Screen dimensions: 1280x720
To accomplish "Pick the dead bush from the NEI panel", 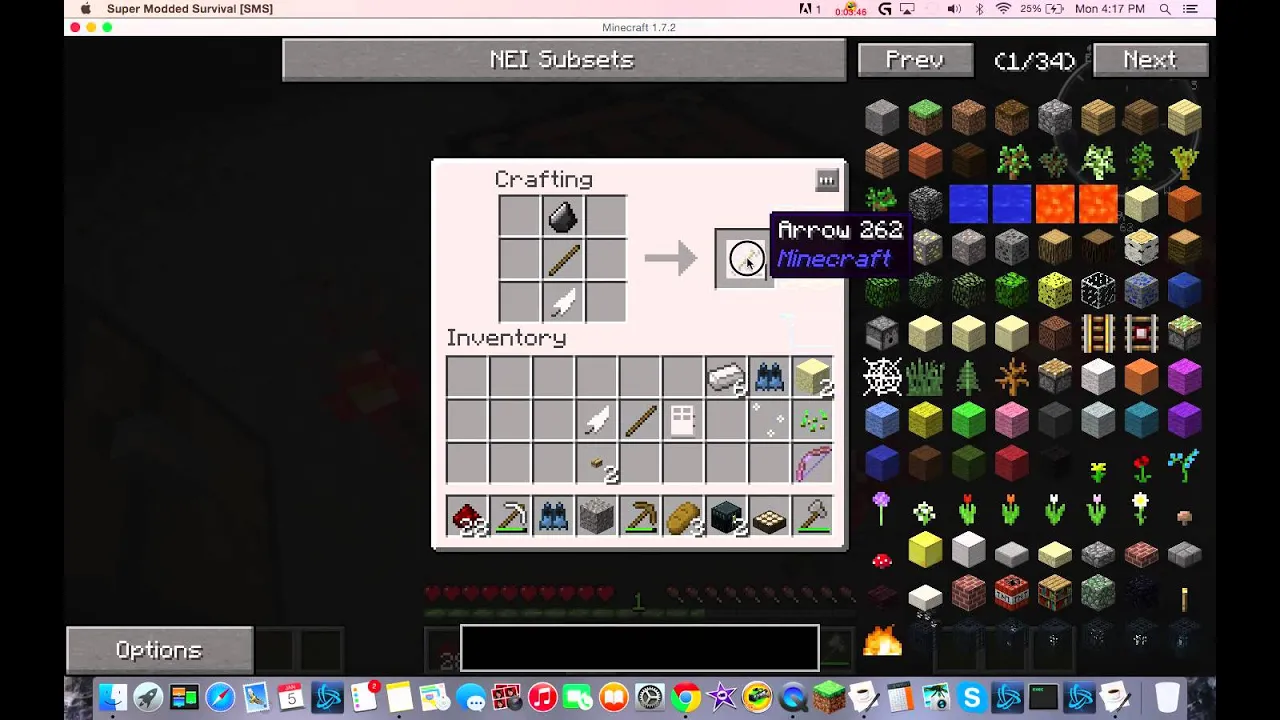I will click(1011, 377).
